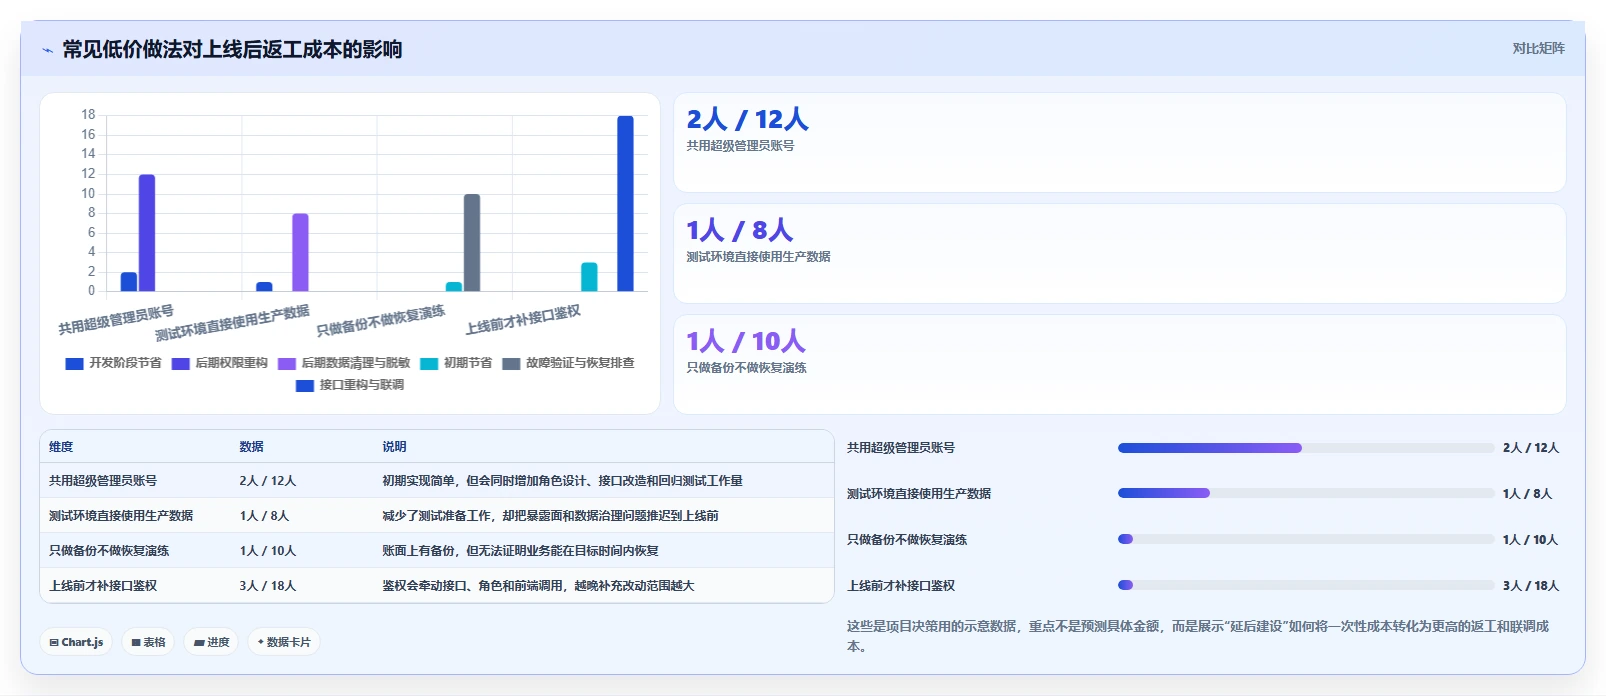Click the description starting 鉴权会牵动接口
The height and width of the screenshot is (696, 1606).
538,586
